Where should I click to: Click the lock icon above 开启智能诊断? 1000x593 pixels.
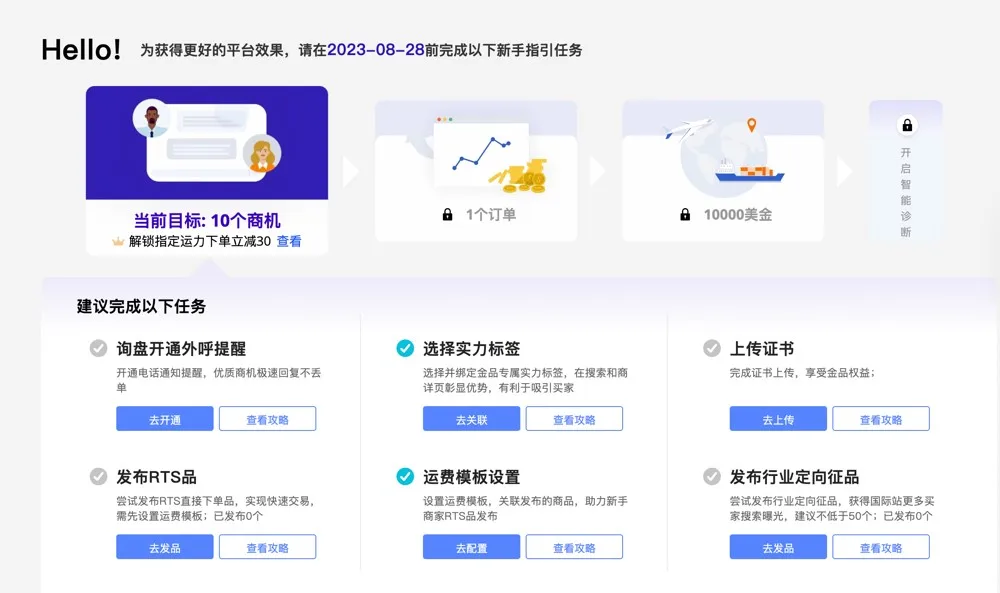point(907,125)
